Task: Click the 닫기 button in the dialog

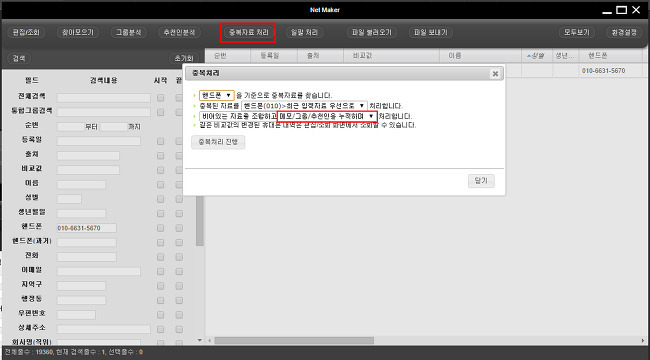Action: pyautogui.click(x=481, y=181)
